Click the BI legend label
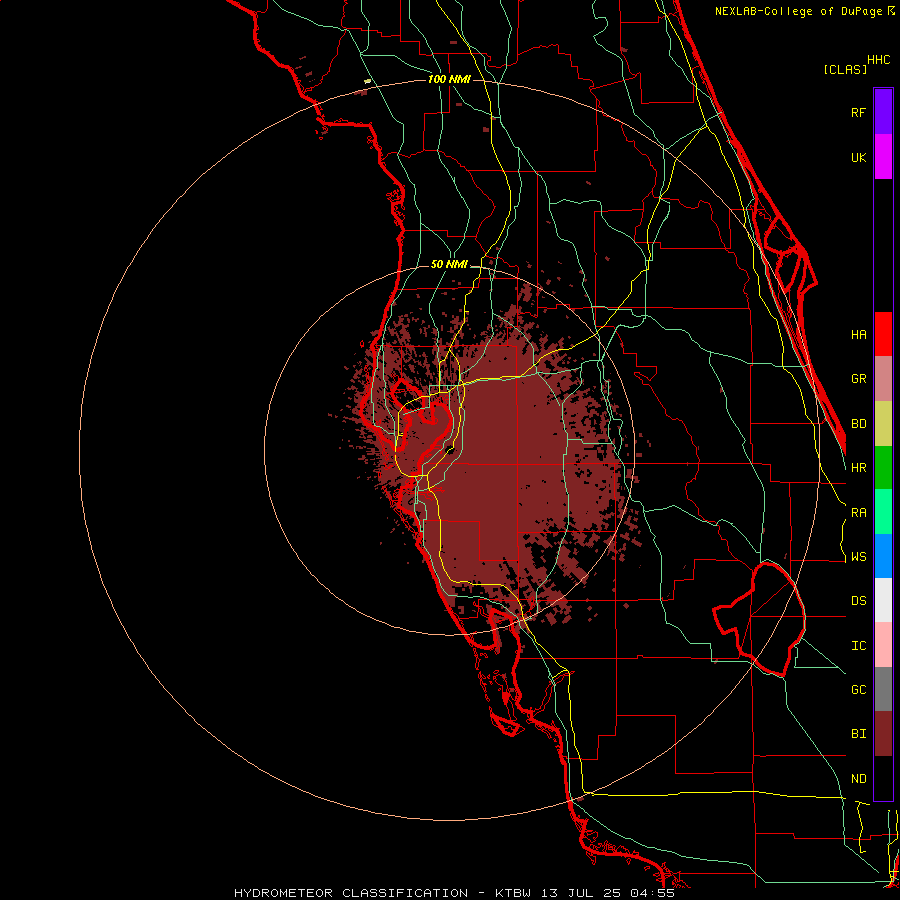 pyautogui.click(x=858, y=734)
